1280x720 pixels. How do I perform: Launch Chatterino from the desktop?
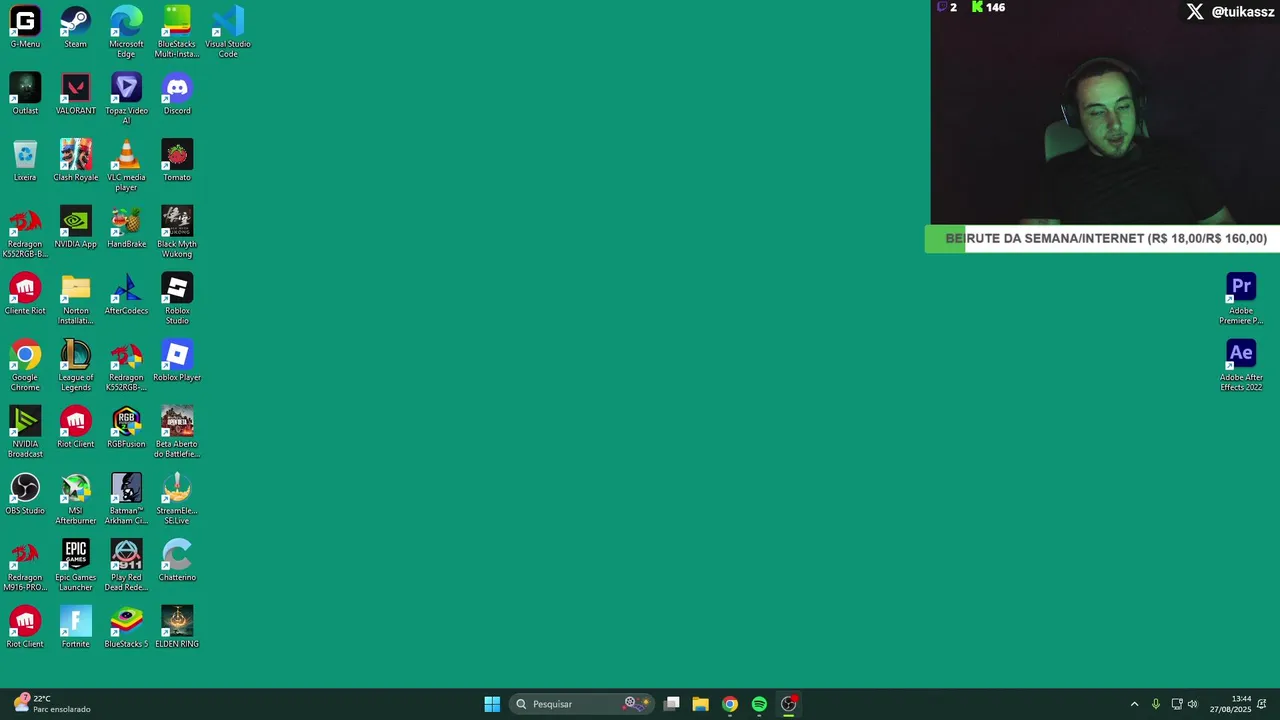[x=177, y=561]
